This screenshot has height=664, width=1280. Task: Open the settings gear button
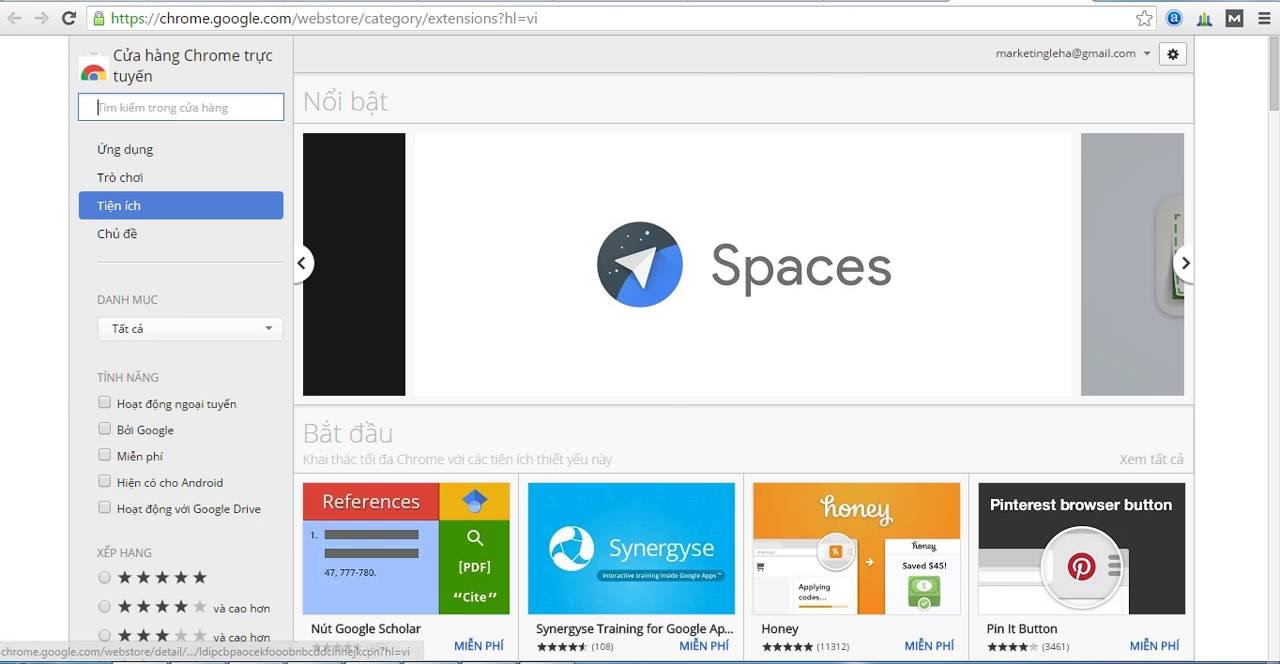(1173, 54)
